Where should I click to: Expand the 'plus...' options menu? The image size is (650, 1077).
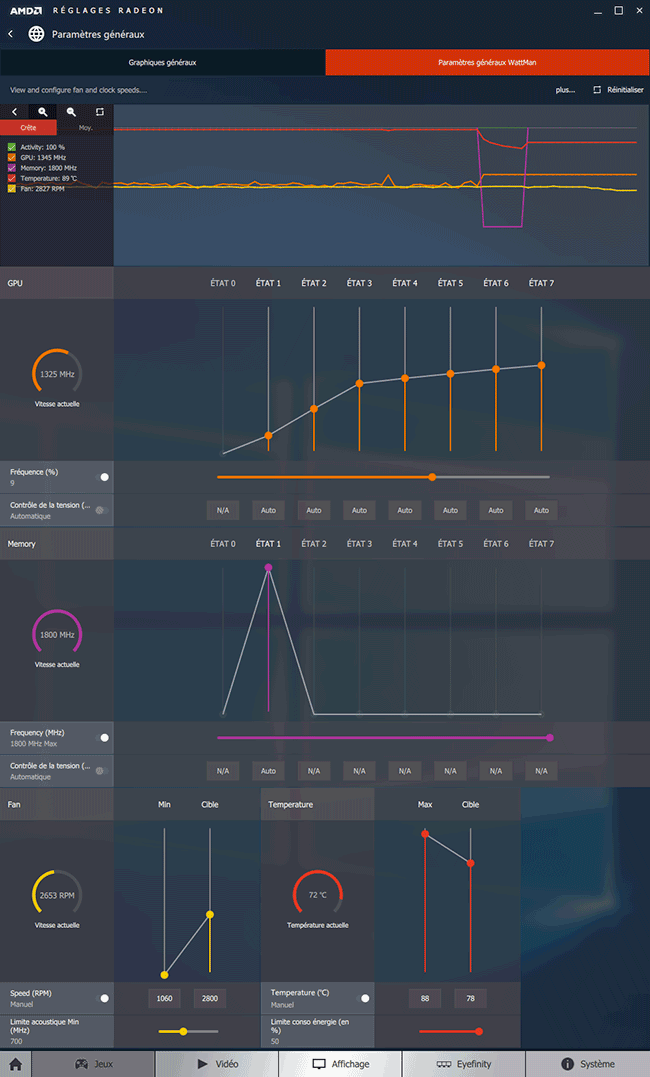click(x=565, y=90)
